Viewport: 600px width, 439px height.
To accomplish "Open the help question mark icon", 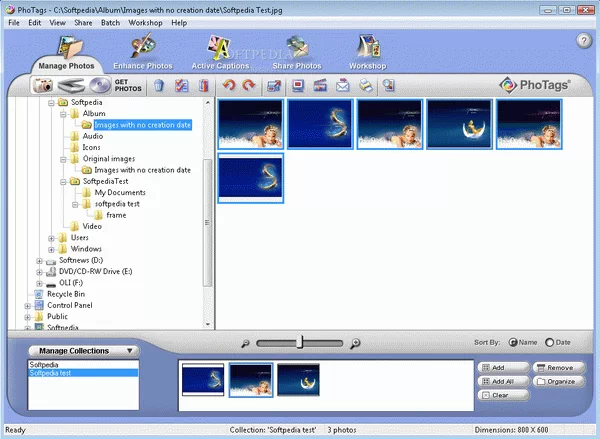I will [x=584, y=40].
